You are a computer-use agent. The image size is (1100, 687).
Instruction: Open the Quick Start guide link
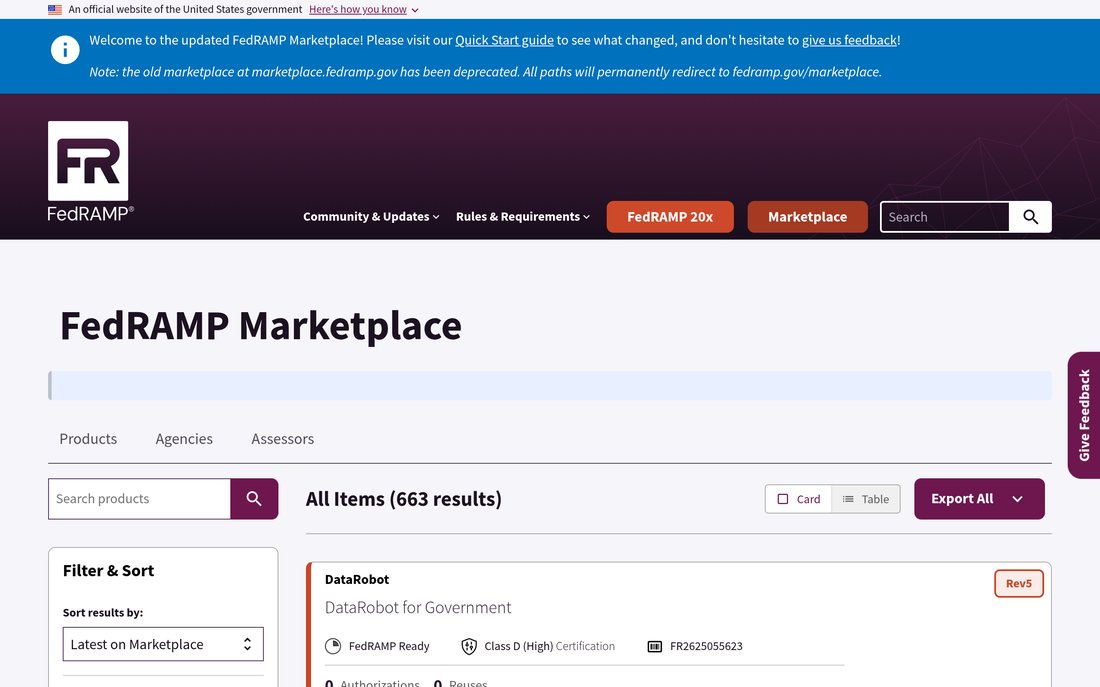pos(504,40)
